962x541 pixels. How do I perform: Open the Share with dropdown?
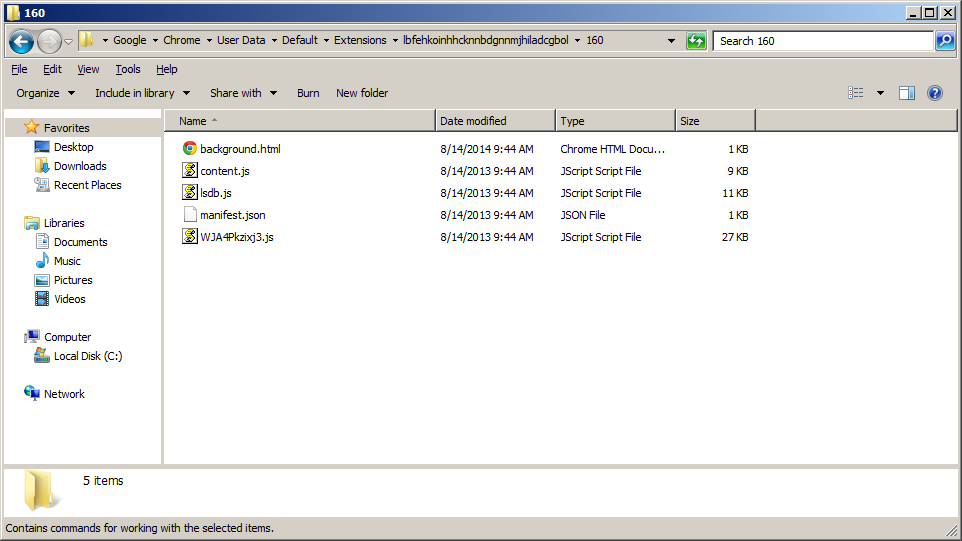click(243, 93)
